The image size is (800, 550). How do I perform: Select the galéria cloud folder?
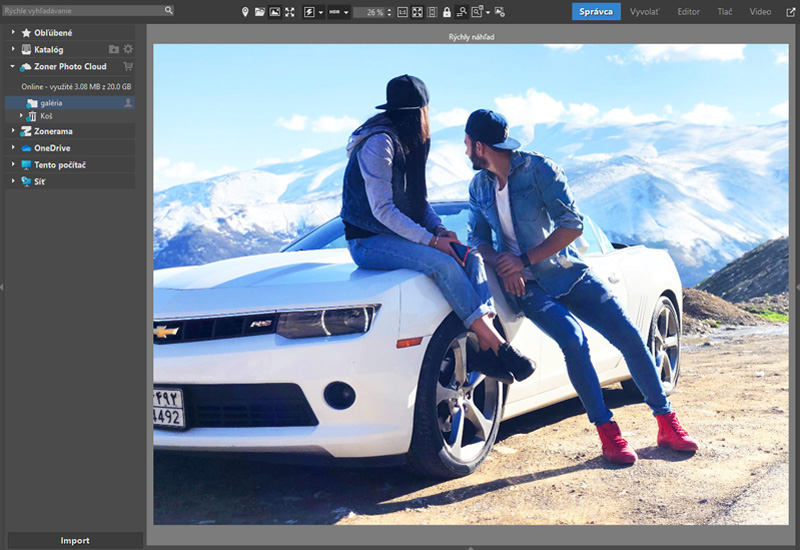52,103
